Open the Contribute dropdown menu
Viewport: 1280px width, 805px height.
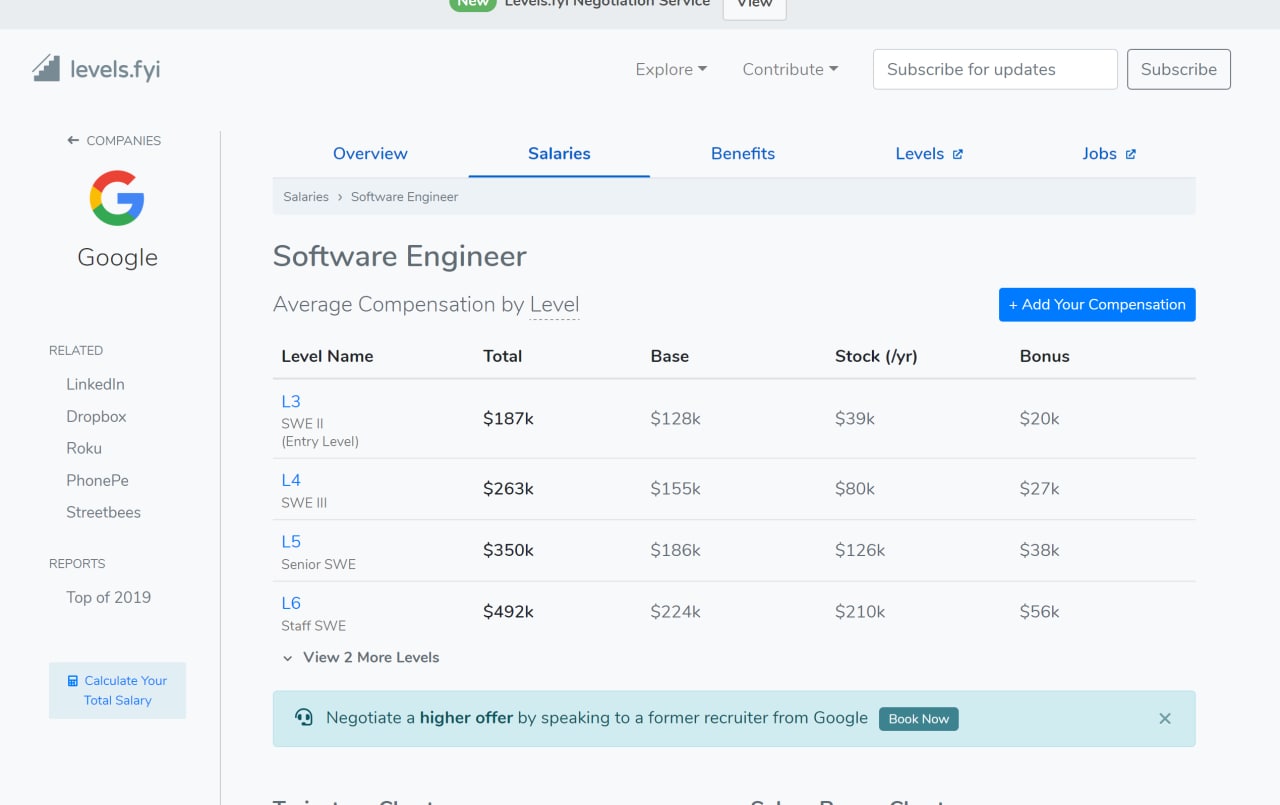[x=790, y=69]
